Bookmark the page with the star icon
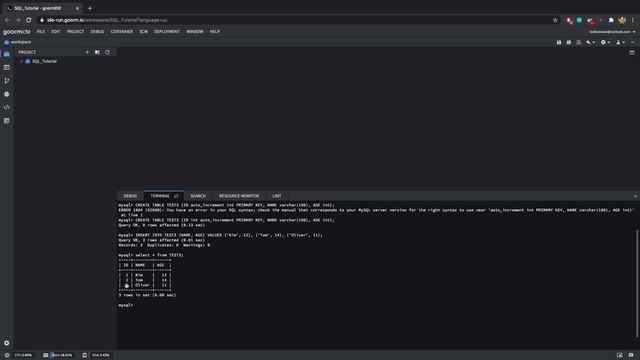640x360 pixels. pyautogui.click(x=555, y=20)
